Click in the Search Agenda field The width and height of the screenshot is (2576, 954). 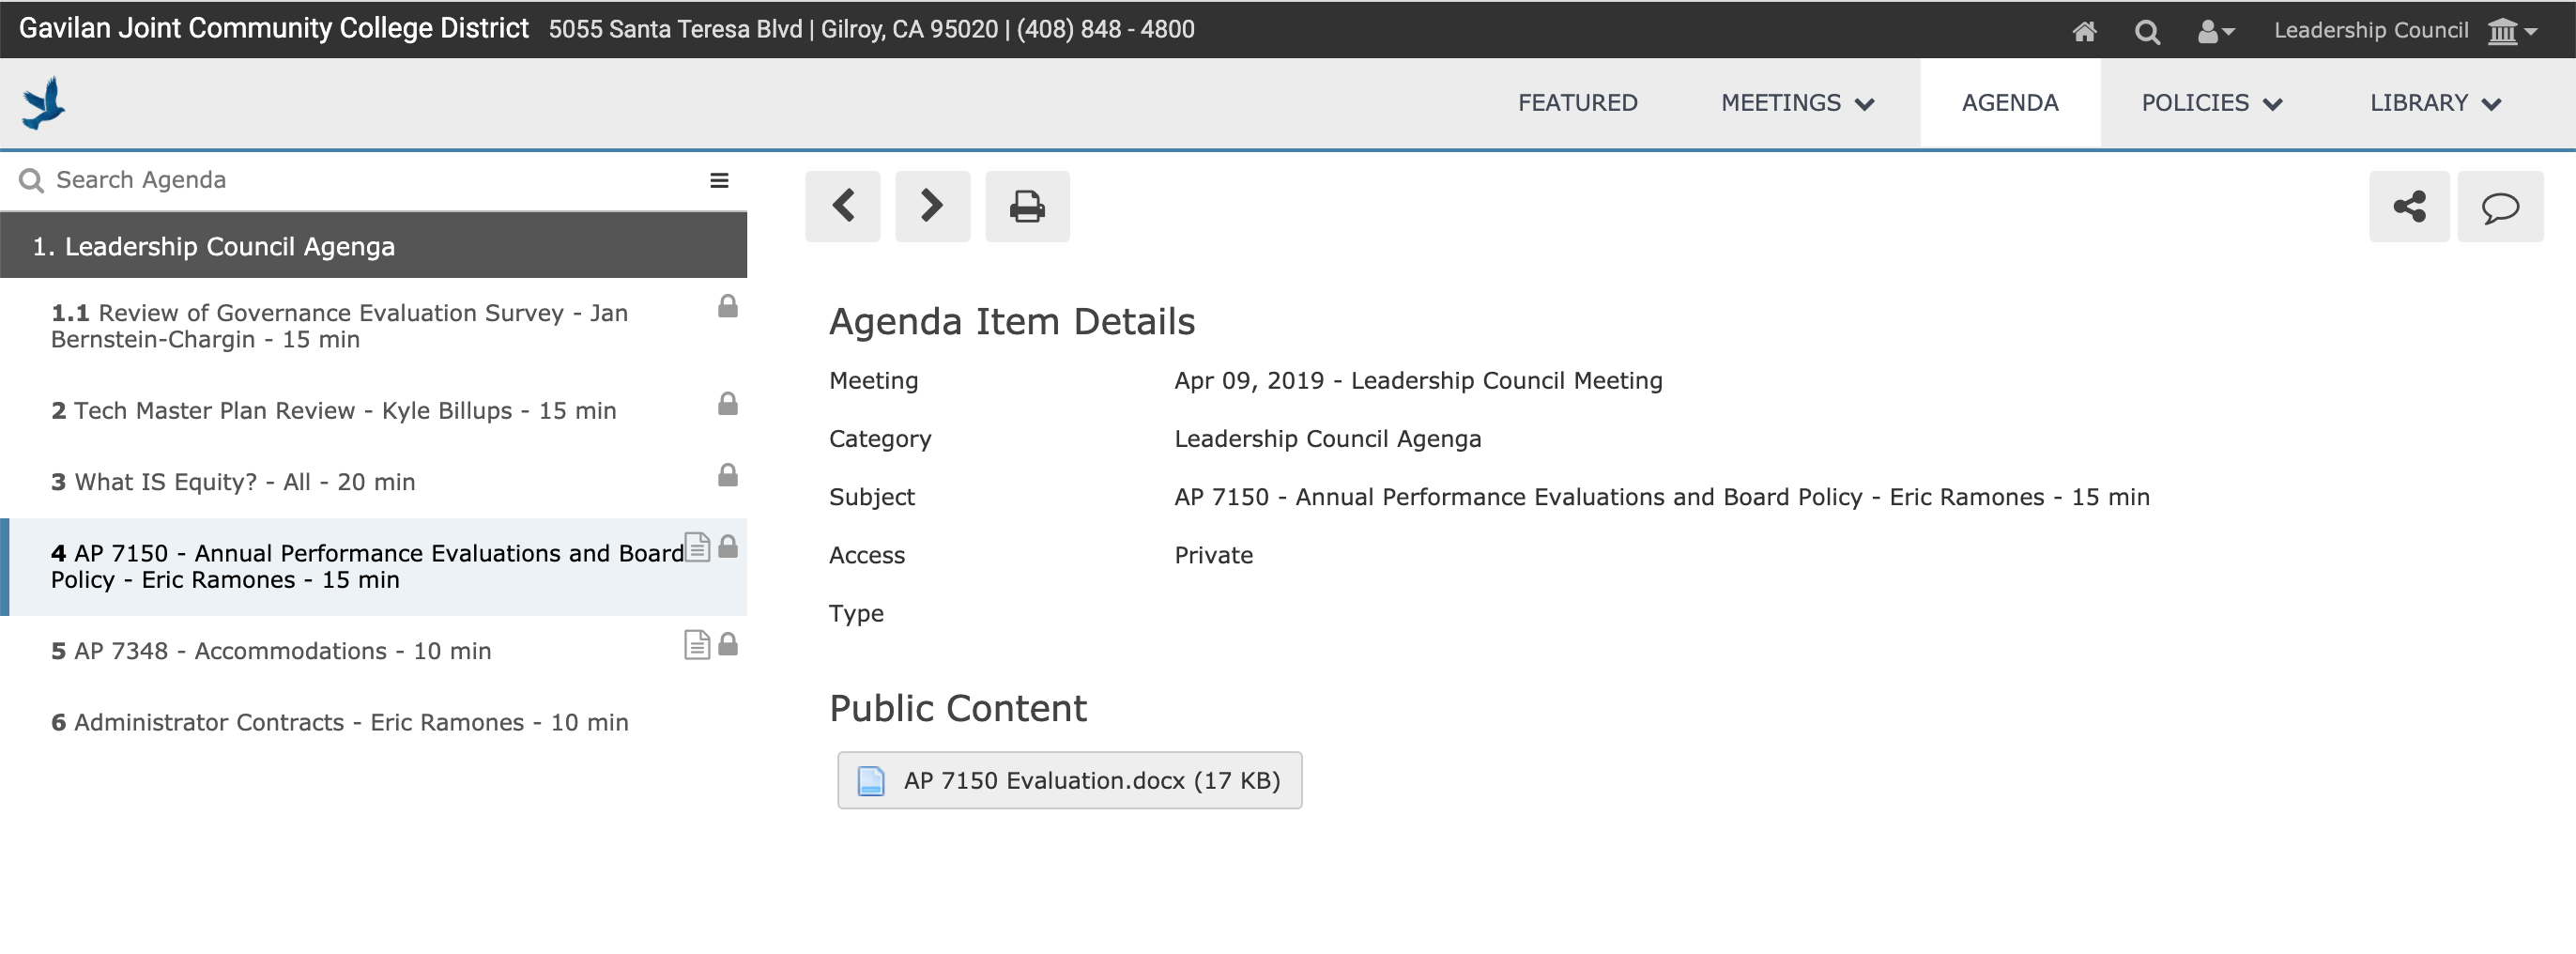point(360,180)
